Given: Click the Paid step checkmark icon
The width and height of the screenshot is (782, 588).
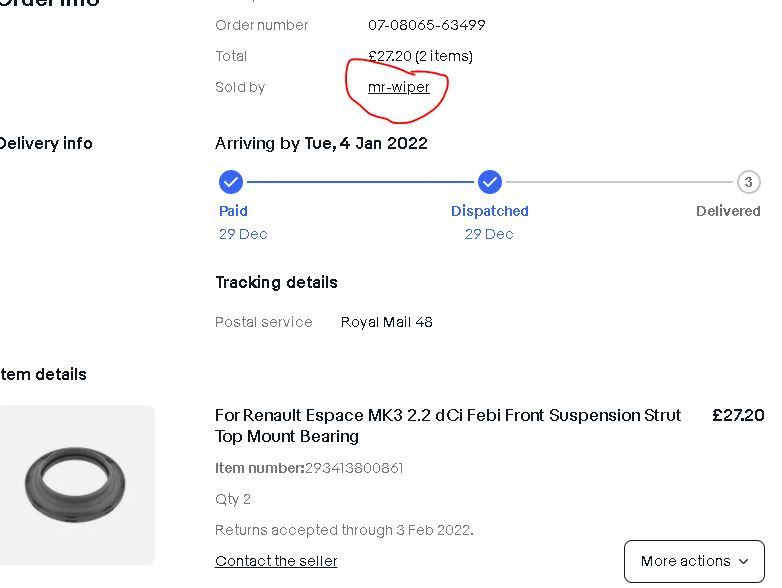Looking at the screenshot, I should 231,182.
